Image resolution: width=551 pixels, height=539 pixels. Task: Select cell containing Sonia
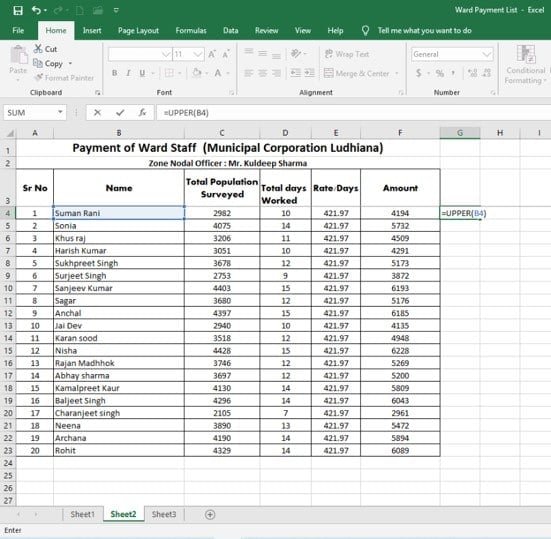click(x=119, y=226)
